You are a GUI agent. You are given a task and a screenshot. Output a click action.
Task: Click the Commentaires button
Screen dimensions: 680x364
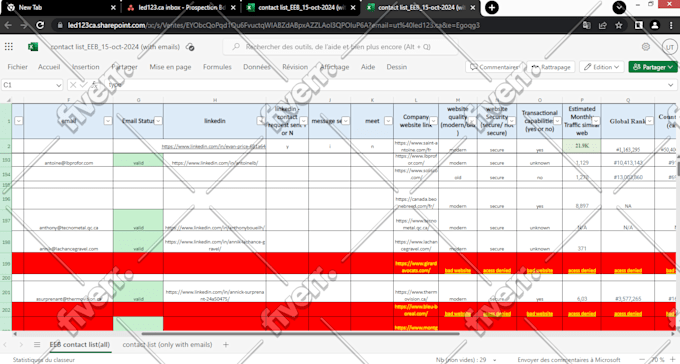[494, 67]
